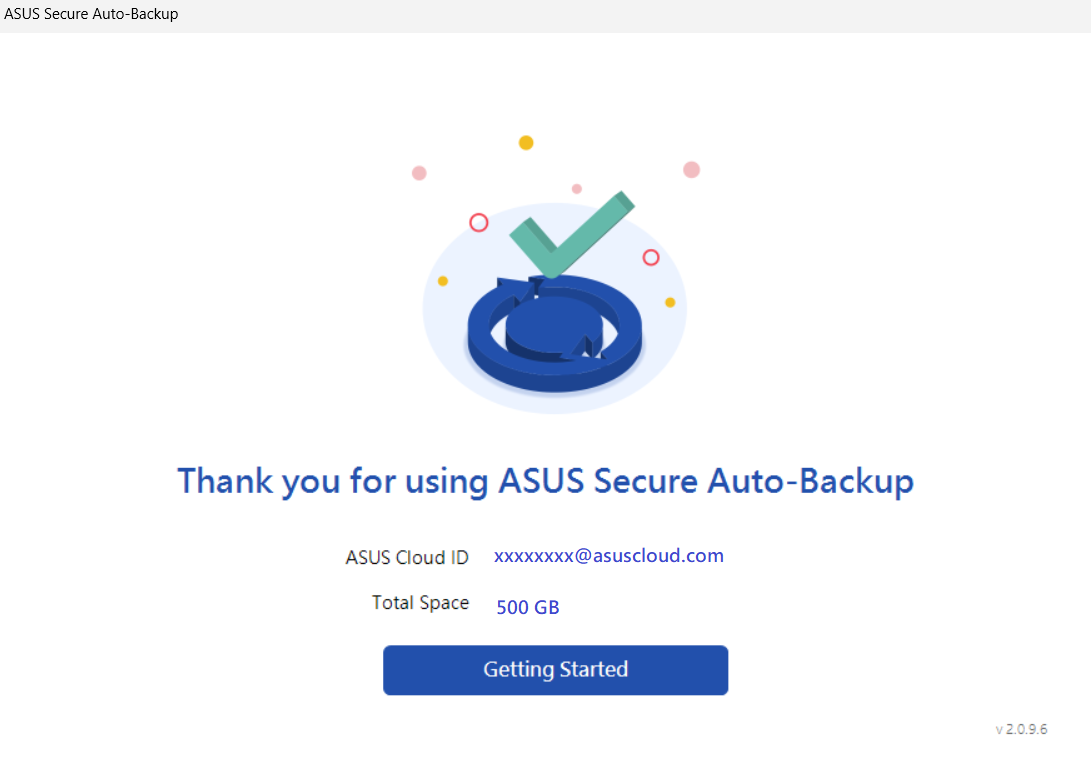This screenshot has width=1091, height=773.
Task: Click the ASUS Cloud ID label
Action: [407, 557]
